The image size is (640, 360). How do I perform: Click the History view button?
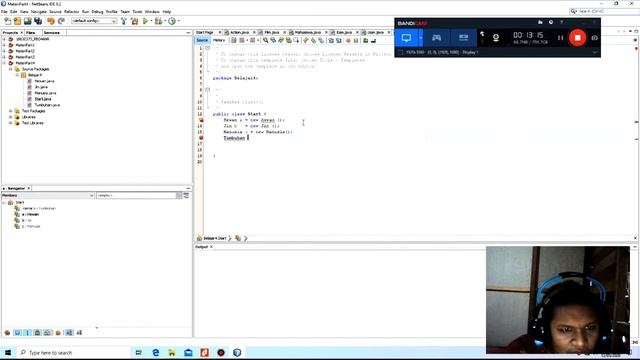(x=219, y=40)
